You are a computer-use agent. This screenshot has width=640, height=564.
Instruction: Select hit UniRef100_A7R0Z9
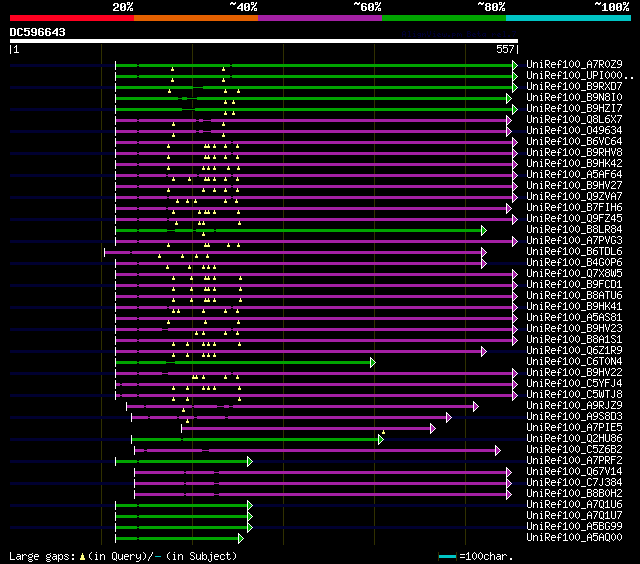(x=574, y=64)
